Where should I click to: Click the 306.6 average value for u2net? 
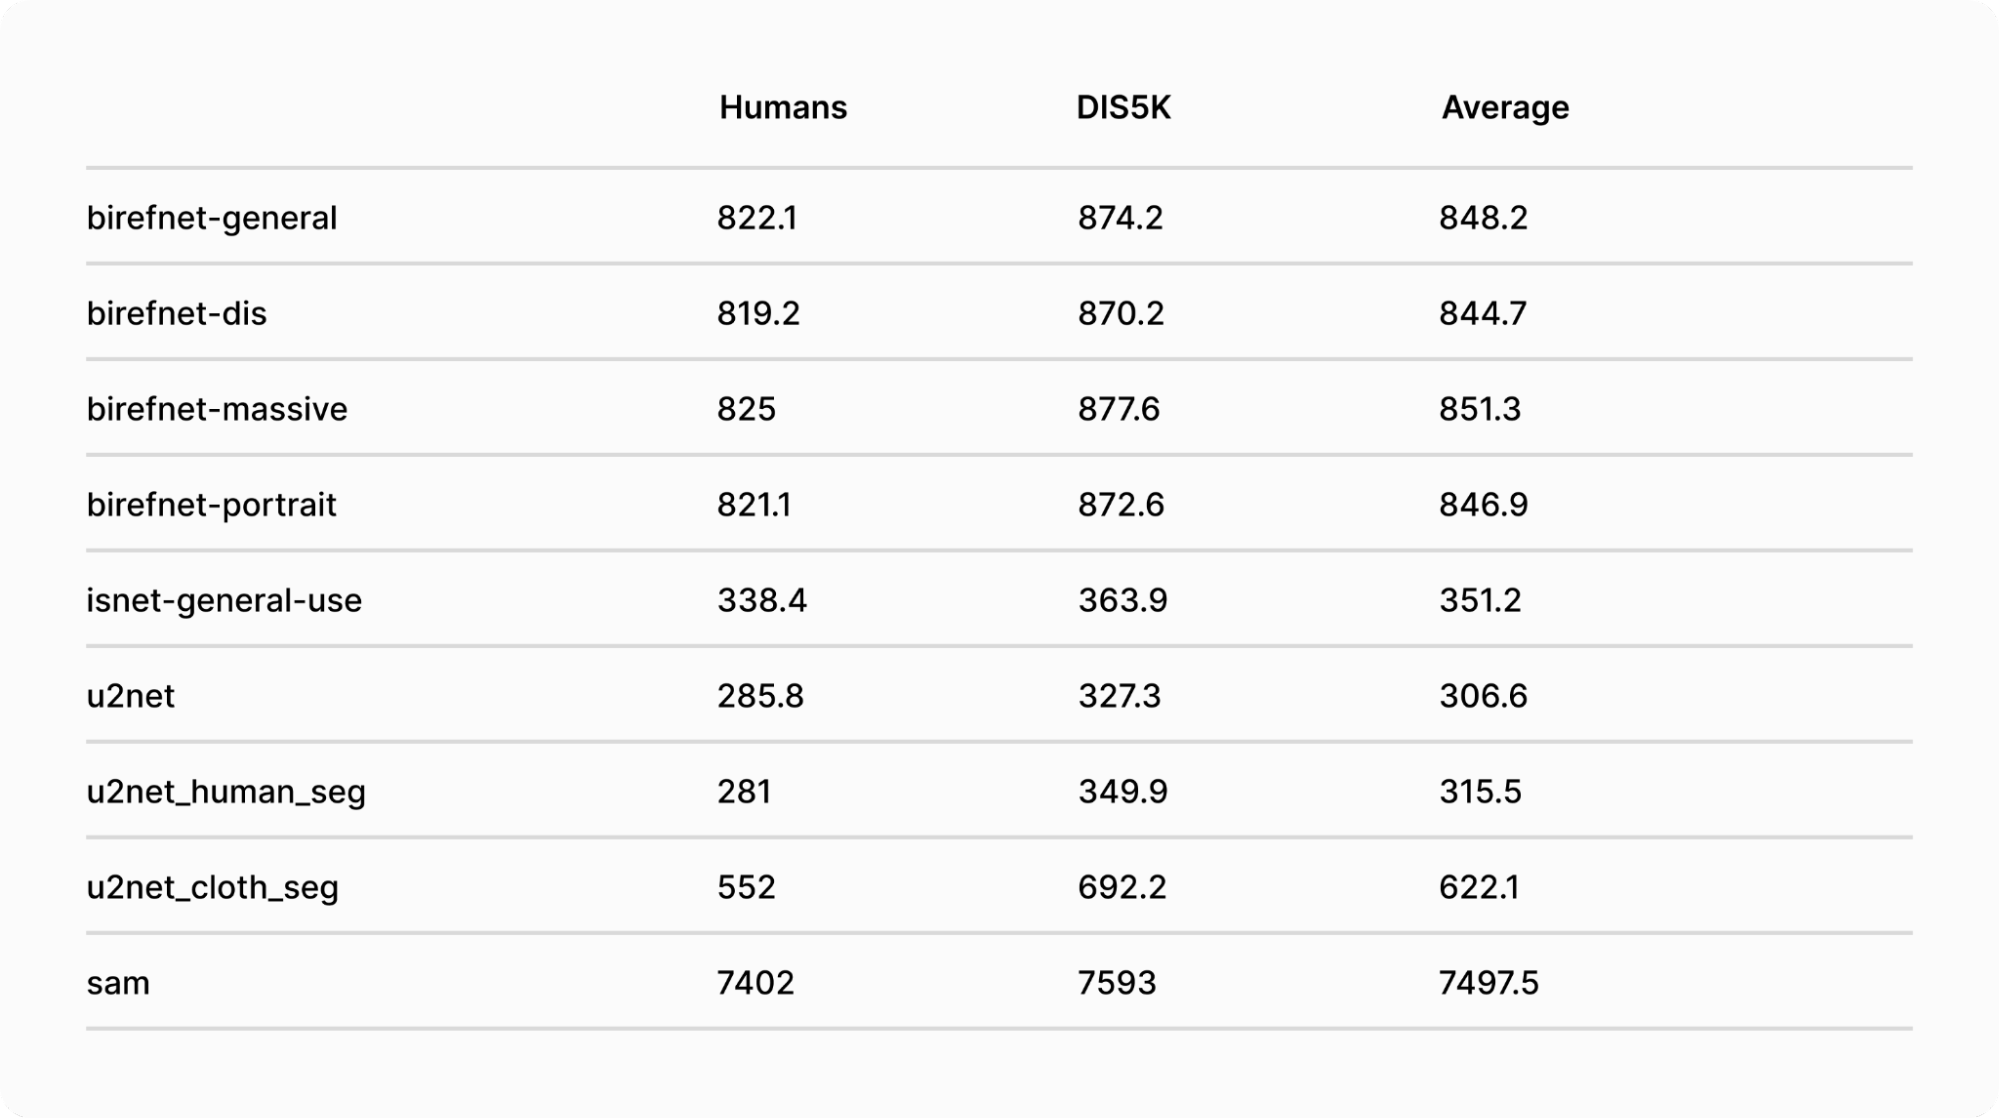pos(1483,696)
